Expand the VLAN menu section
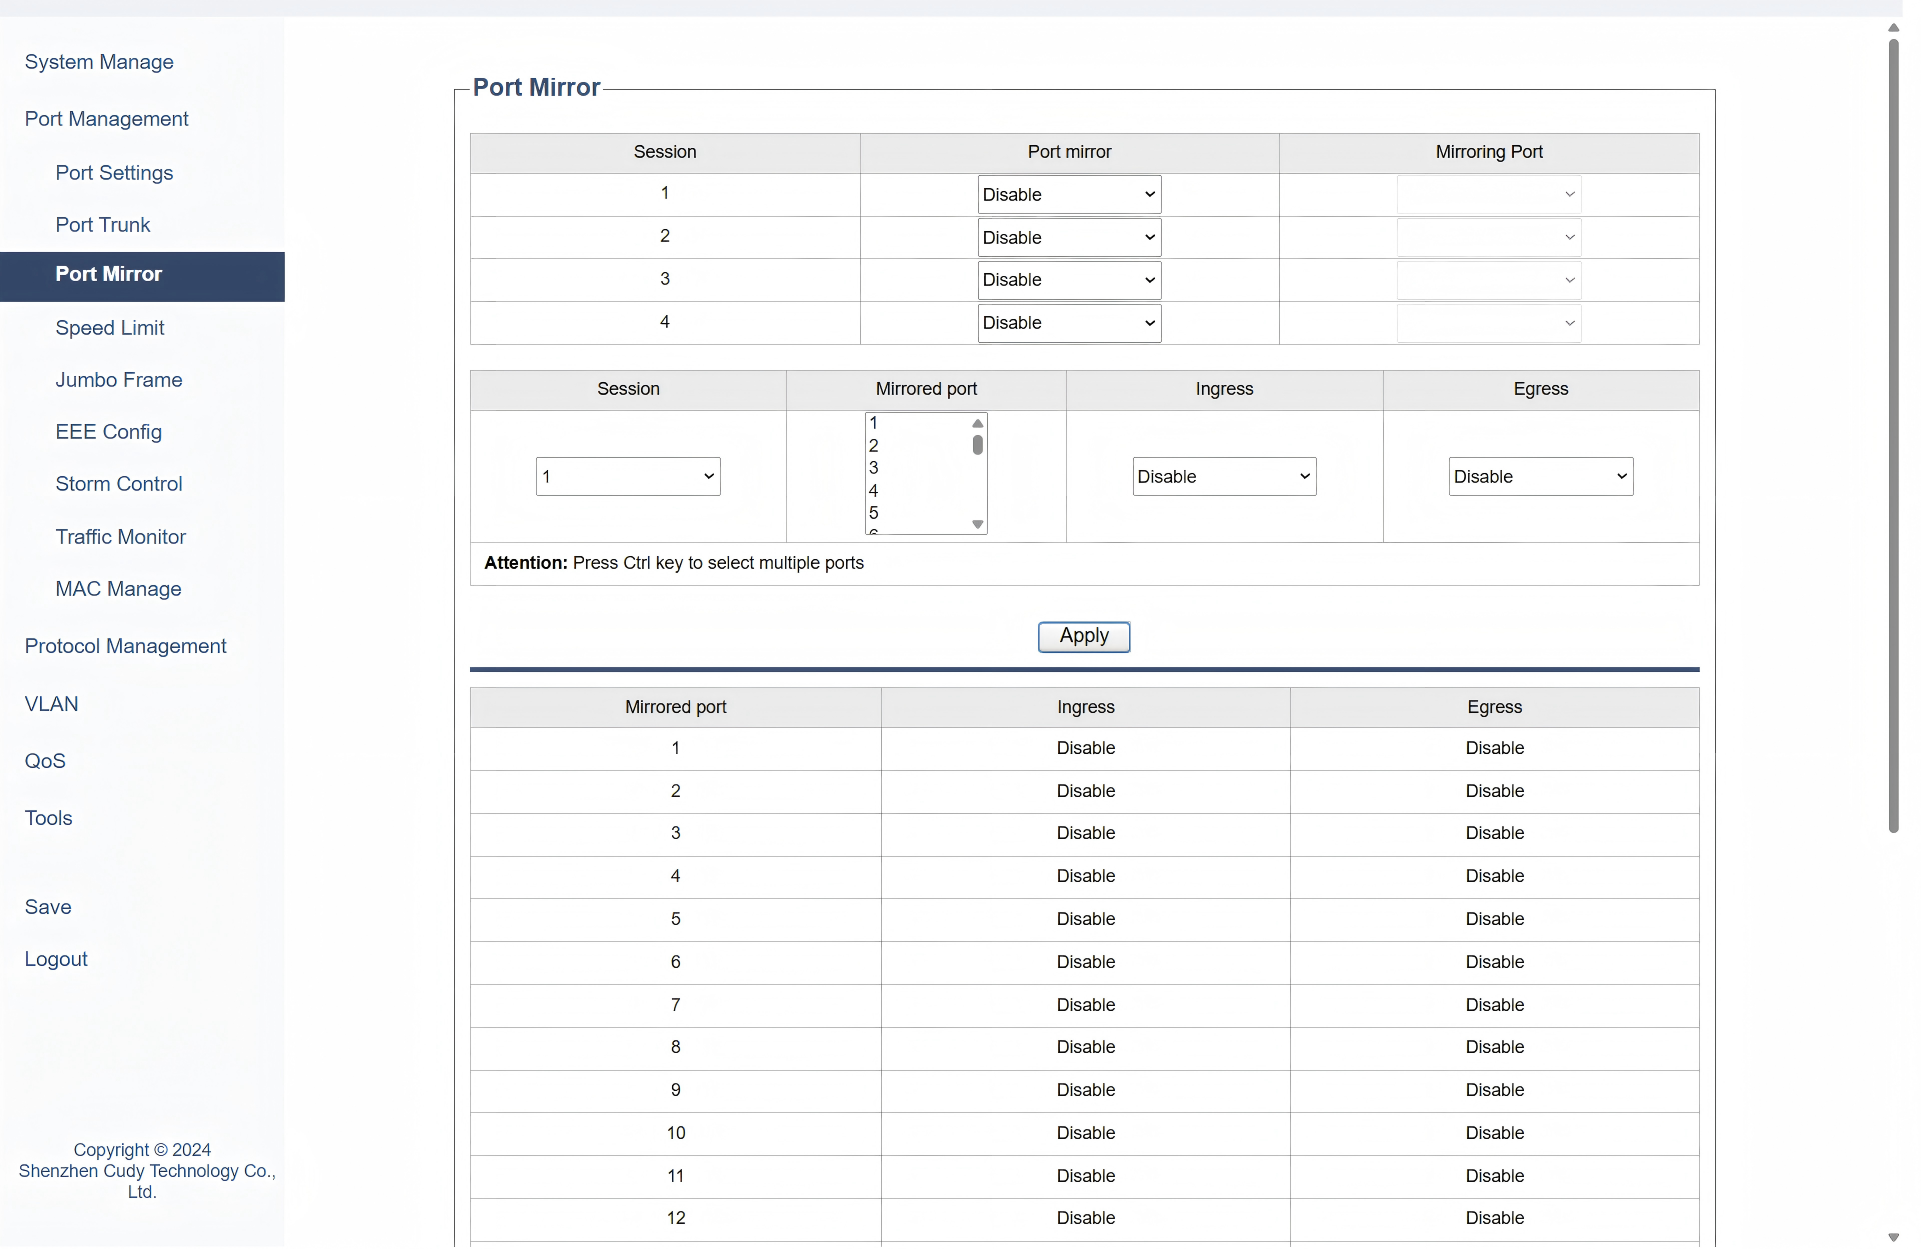The height and width of the screenshot is (1249, 1921). 52,704
